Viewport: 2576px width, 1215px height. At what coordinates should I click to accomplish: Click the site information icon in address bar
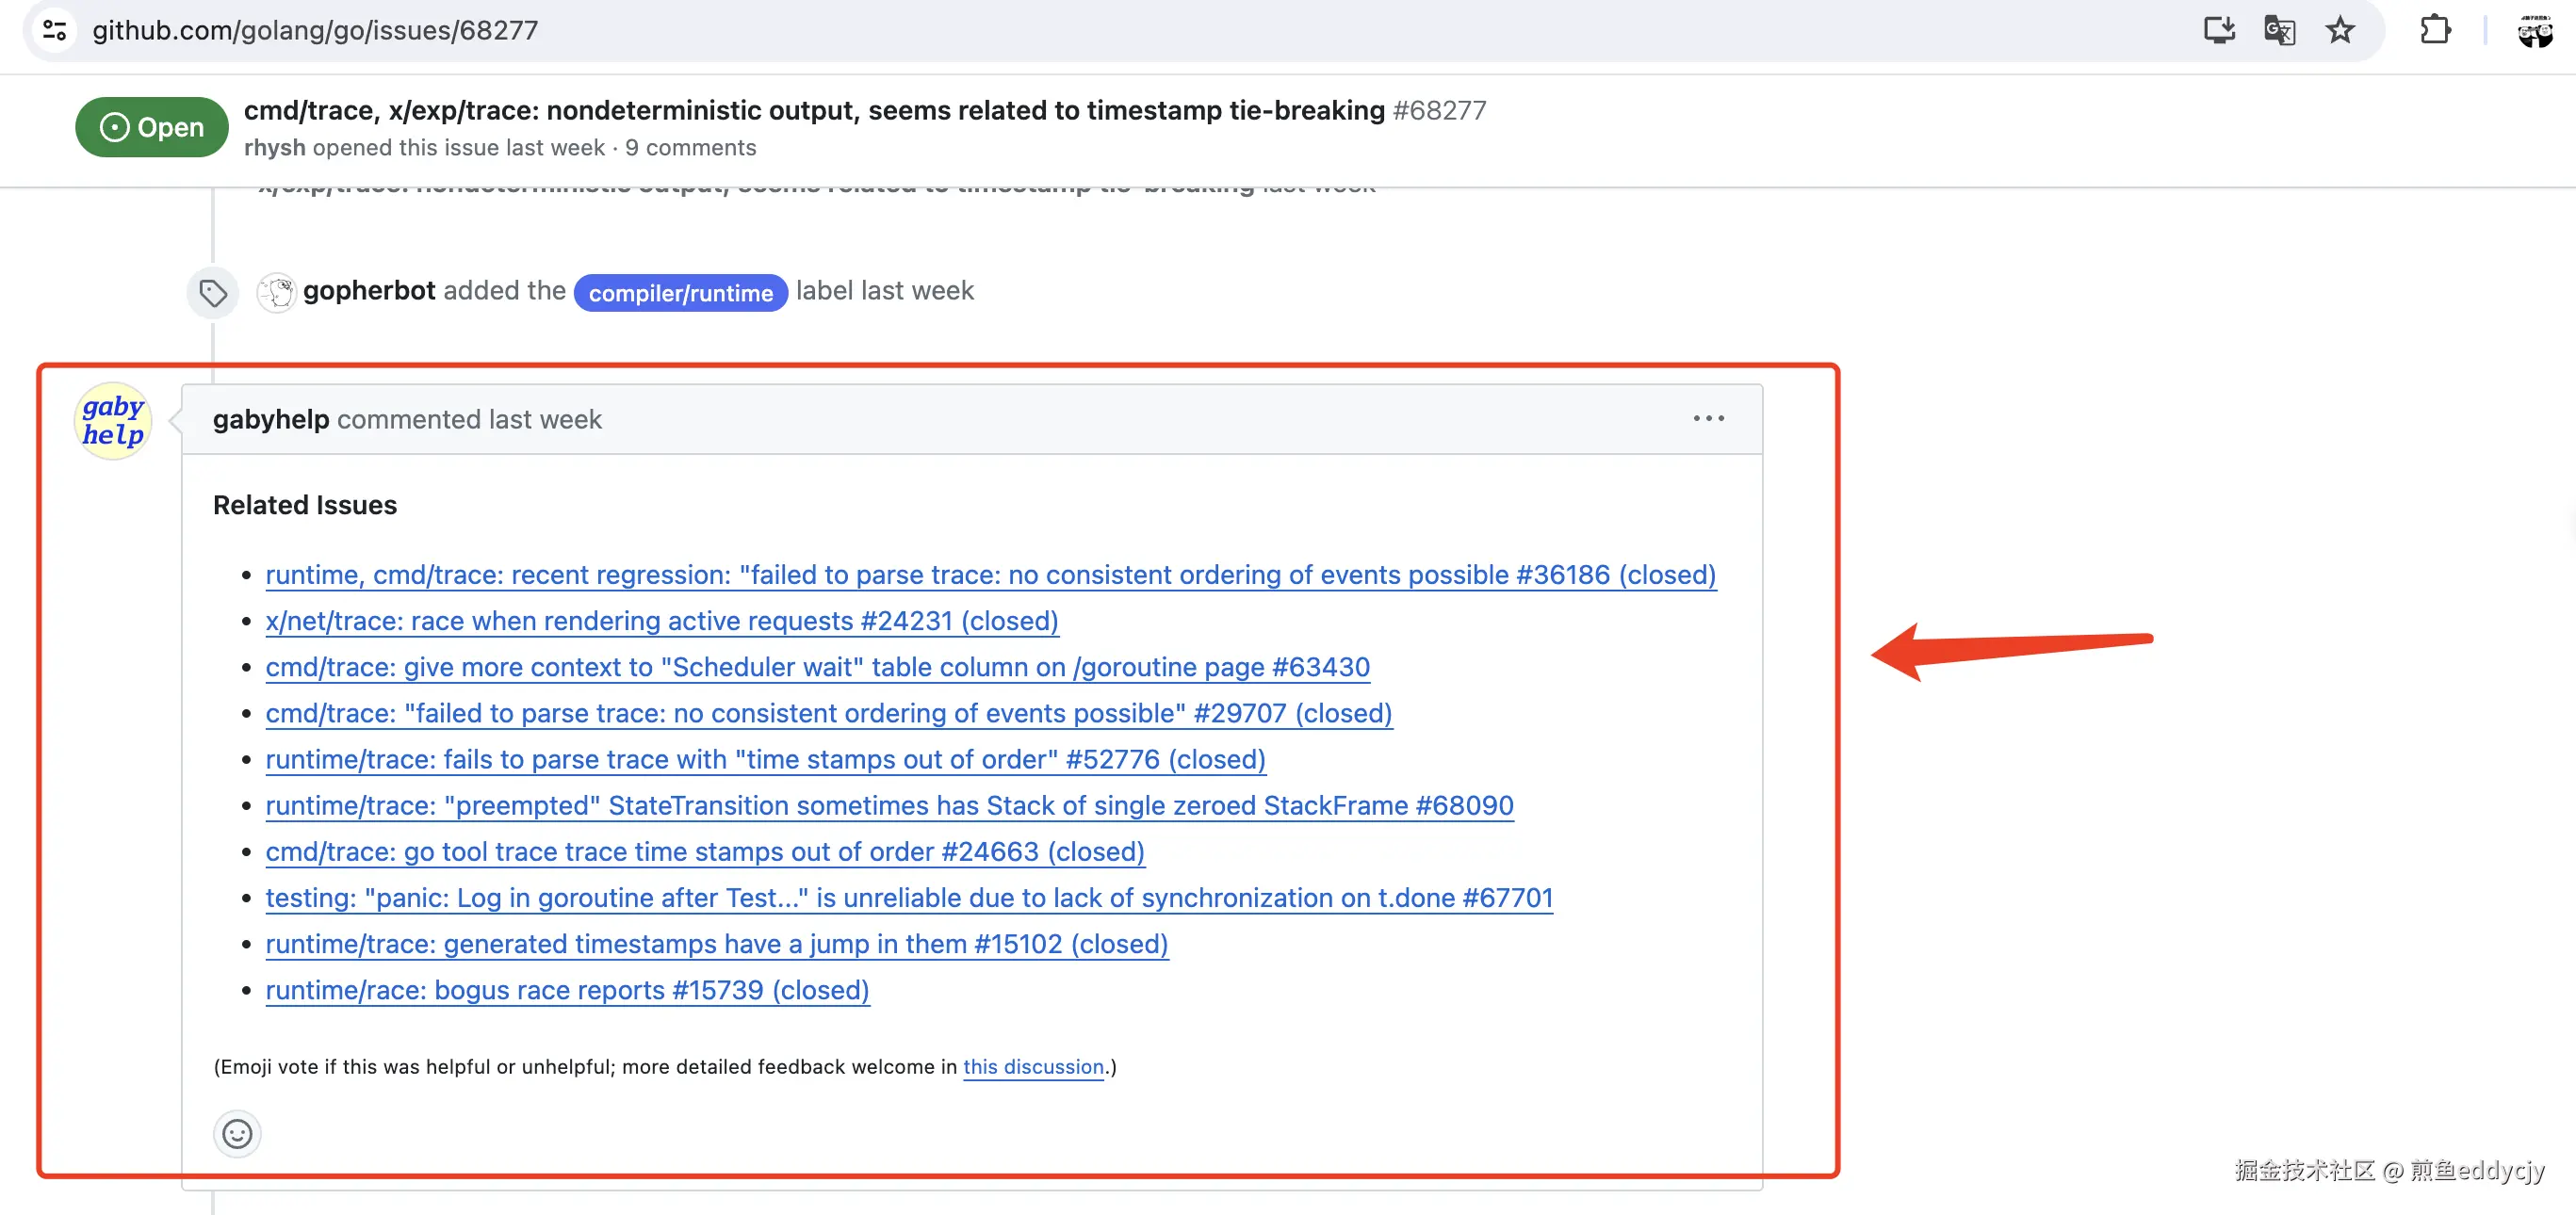click(x=55, y=30)
